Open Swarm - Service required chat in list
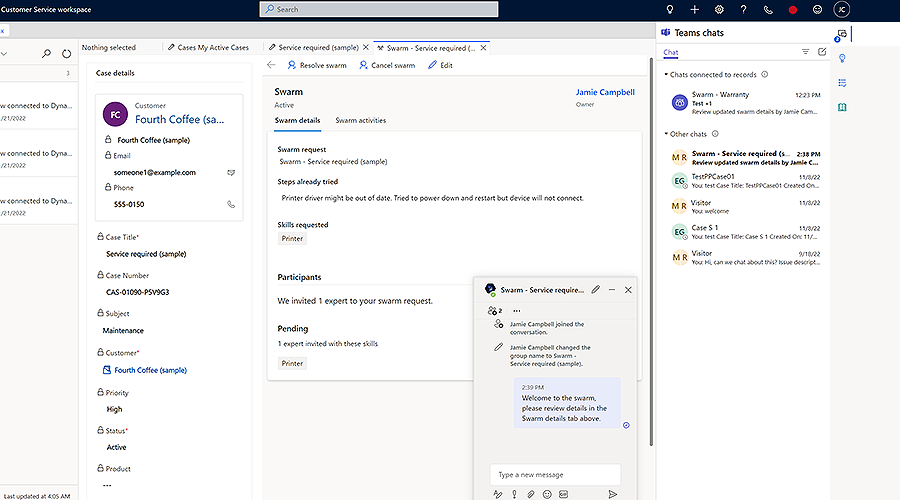The image size is (900, 500). (x=745, y=158)
